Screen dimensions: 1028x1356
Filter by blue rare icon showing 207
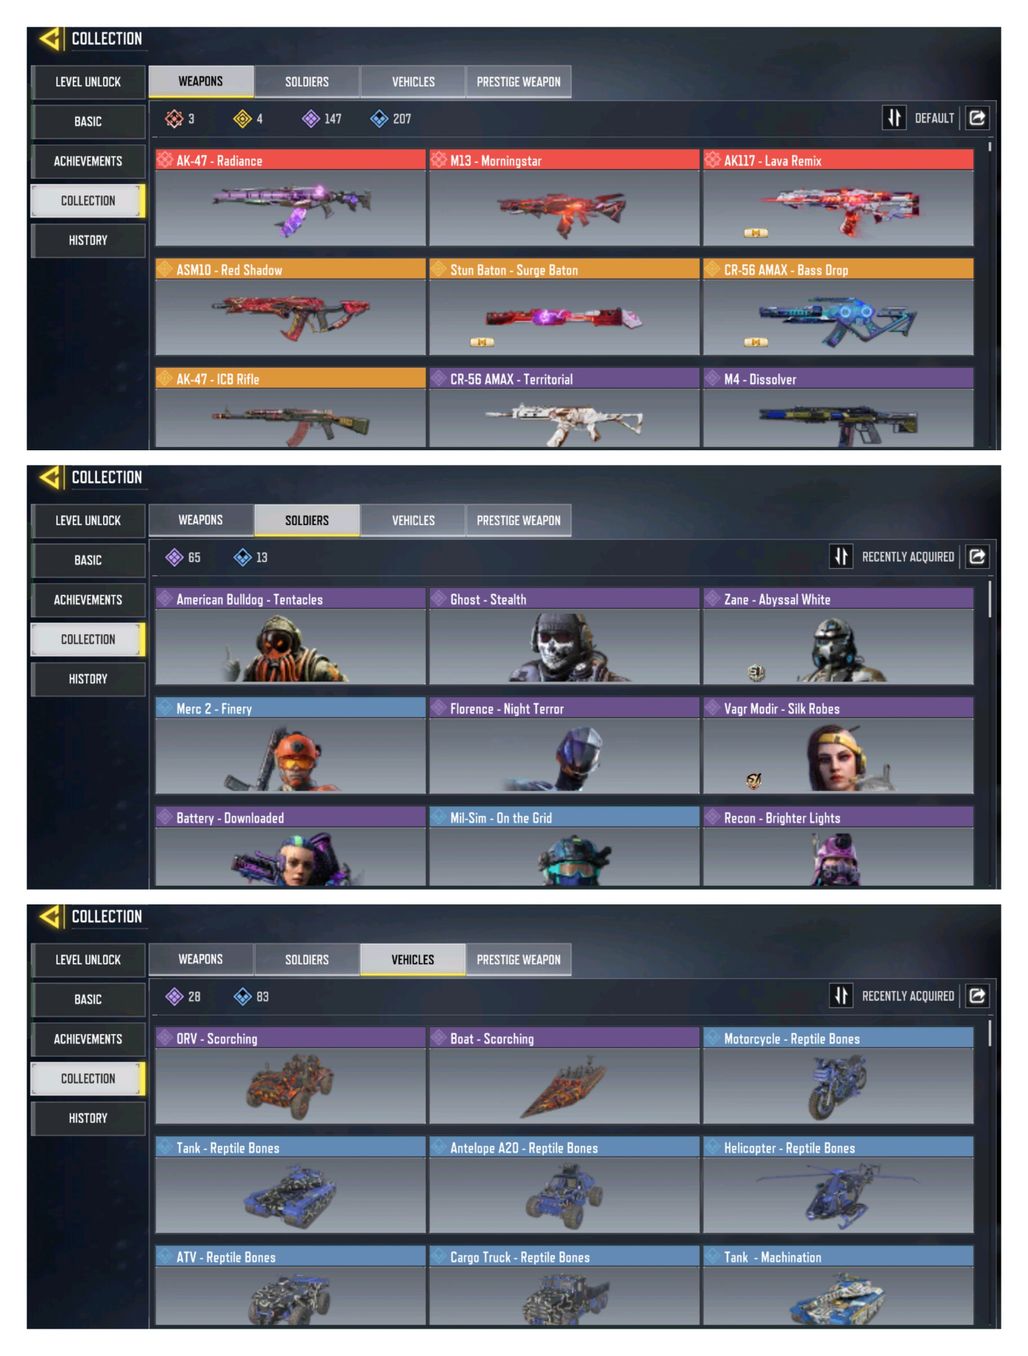(391, 119)
